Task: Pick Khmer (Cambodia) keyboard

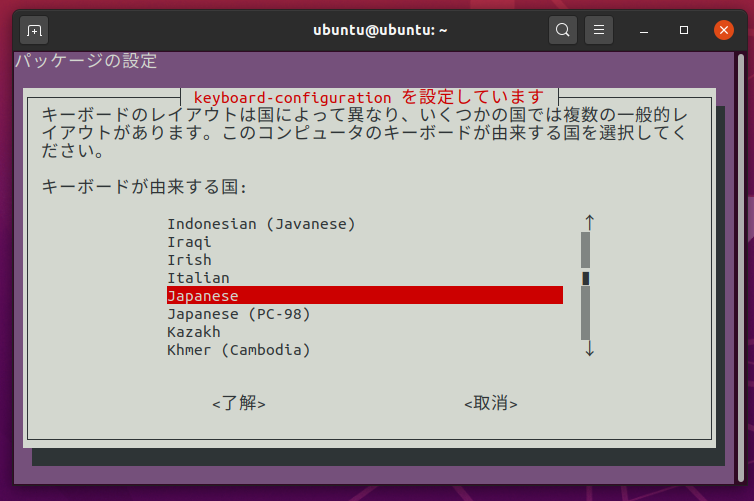Action: click(364, 350)
